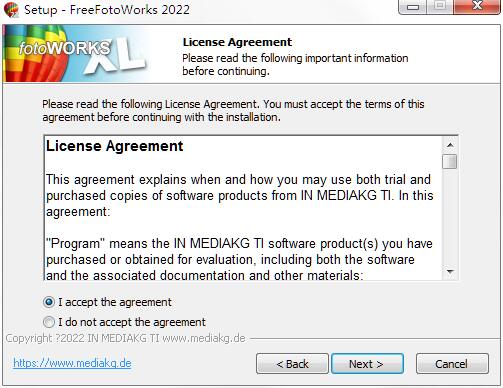Go back with the '< Back' button
Viewport: 503px width, 388px height.
tap(292, 364)
